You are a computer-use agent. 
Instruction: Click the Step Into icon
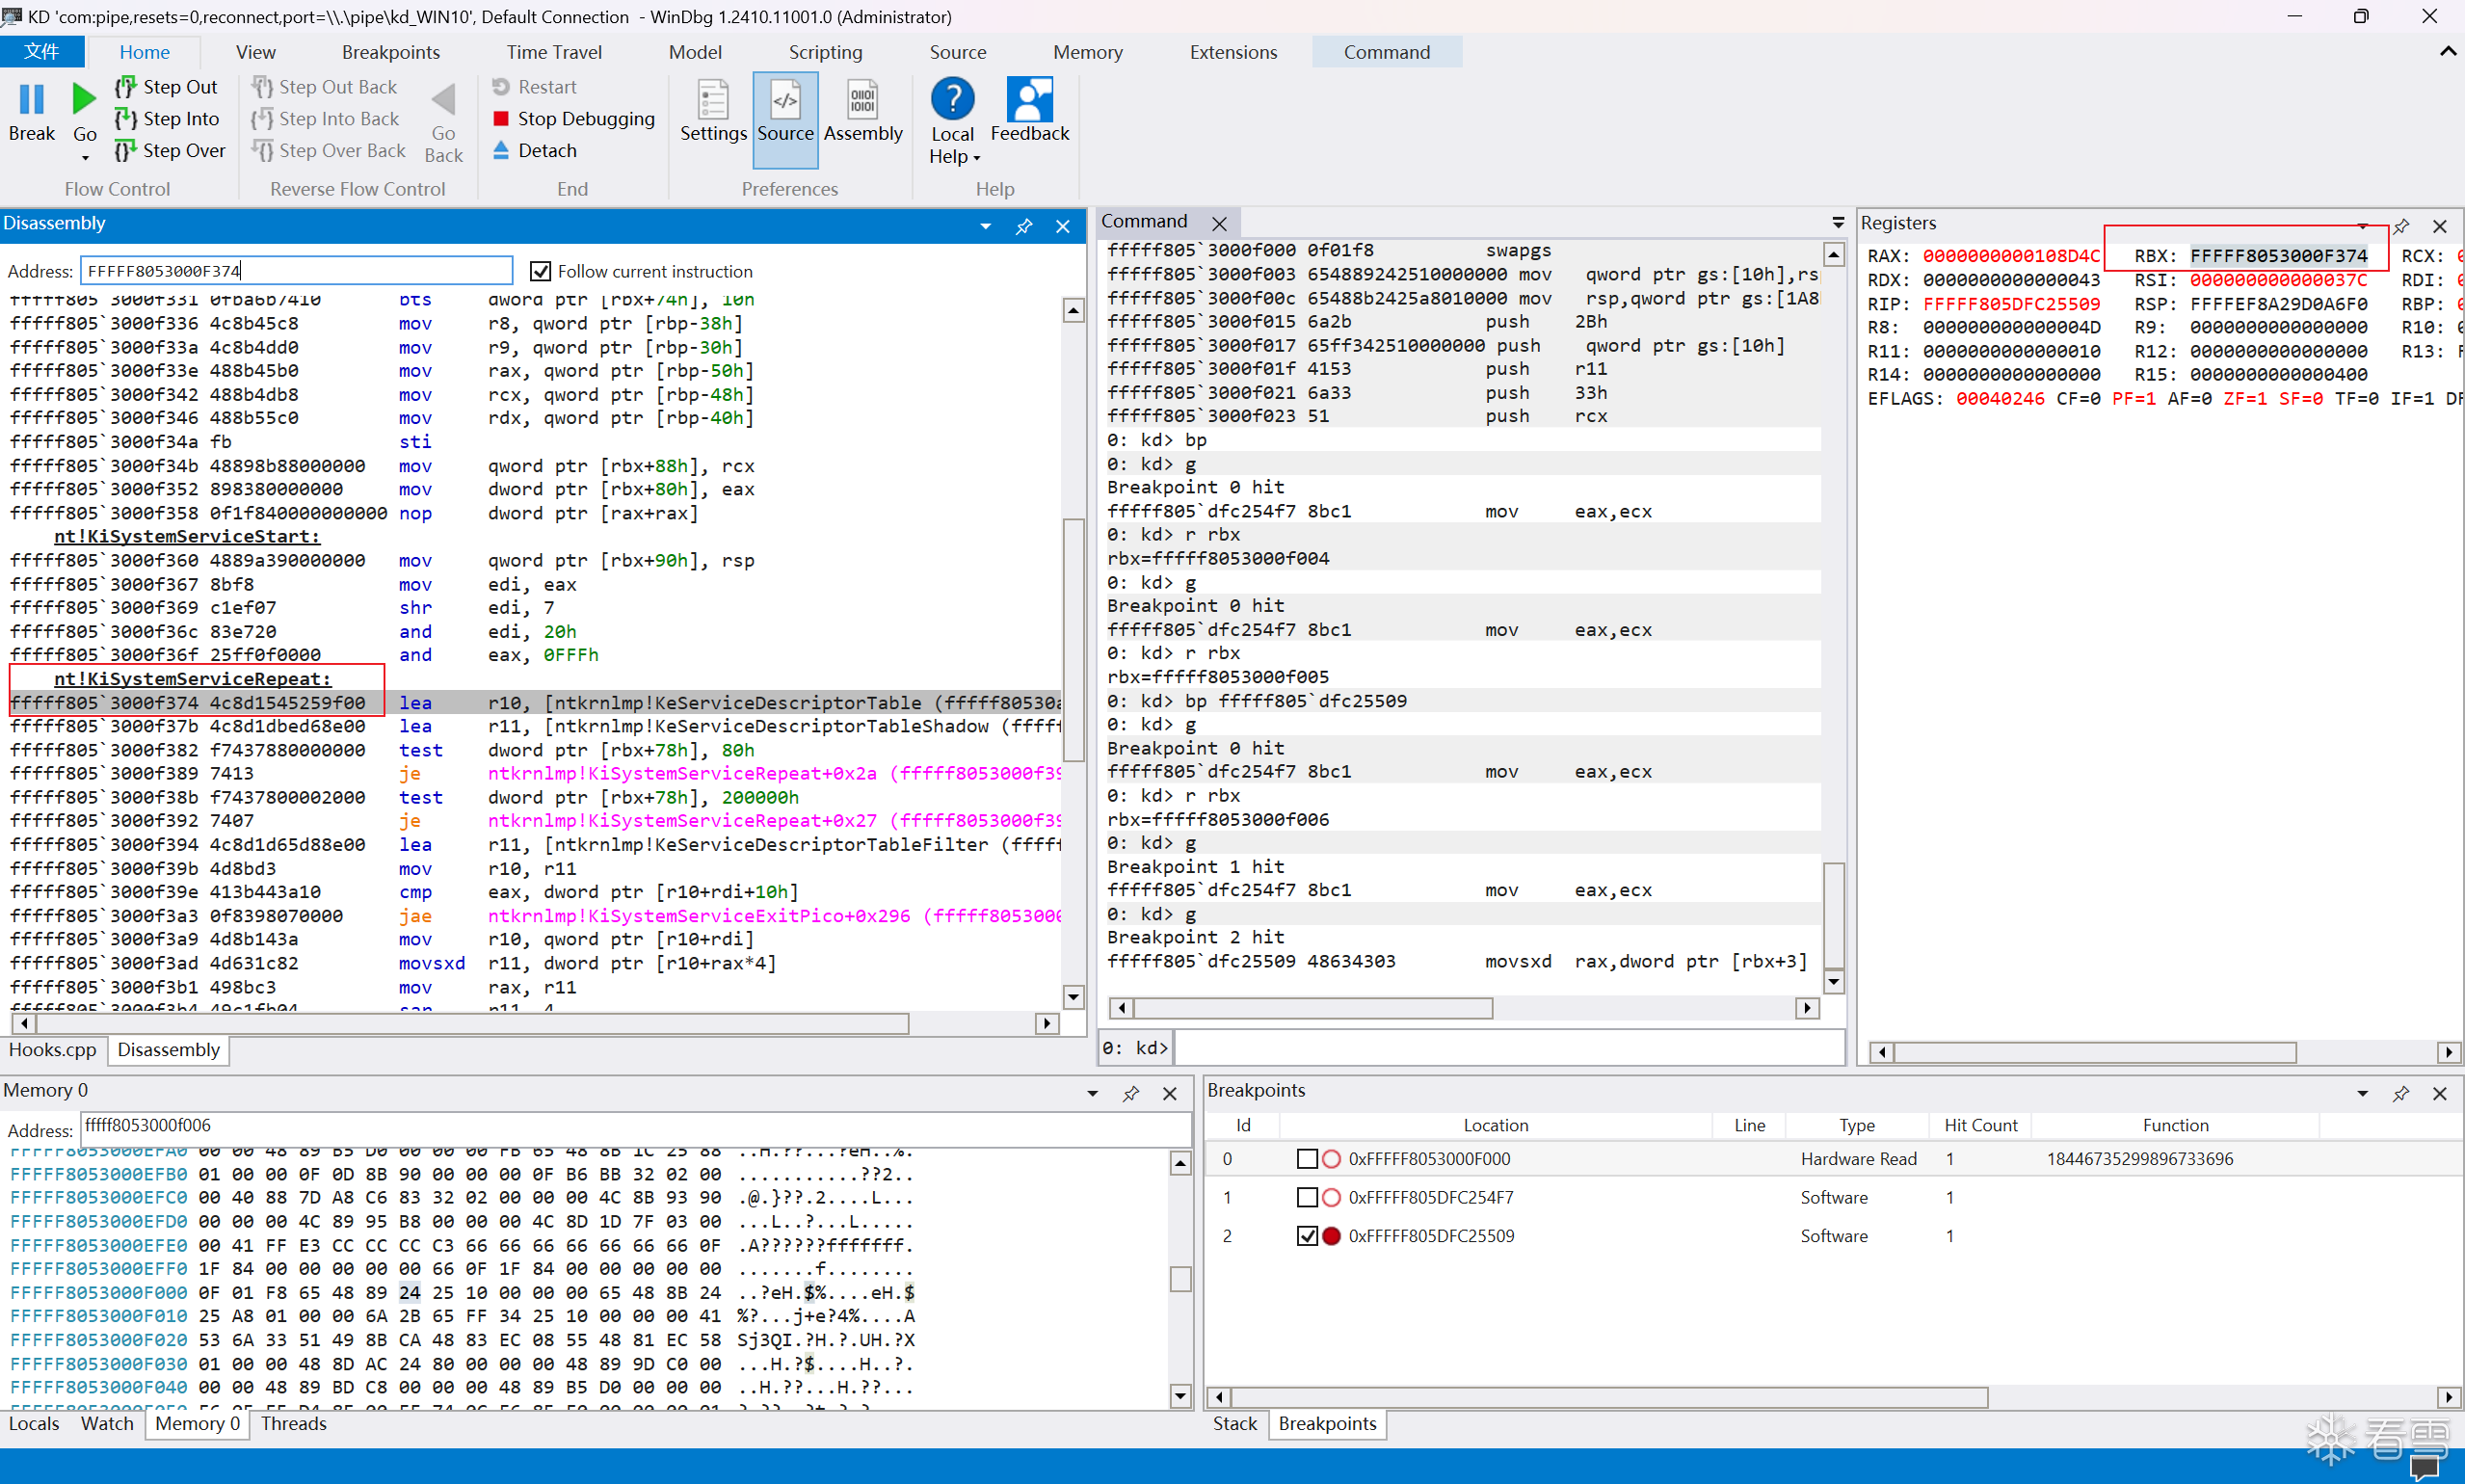pos(125,119)
